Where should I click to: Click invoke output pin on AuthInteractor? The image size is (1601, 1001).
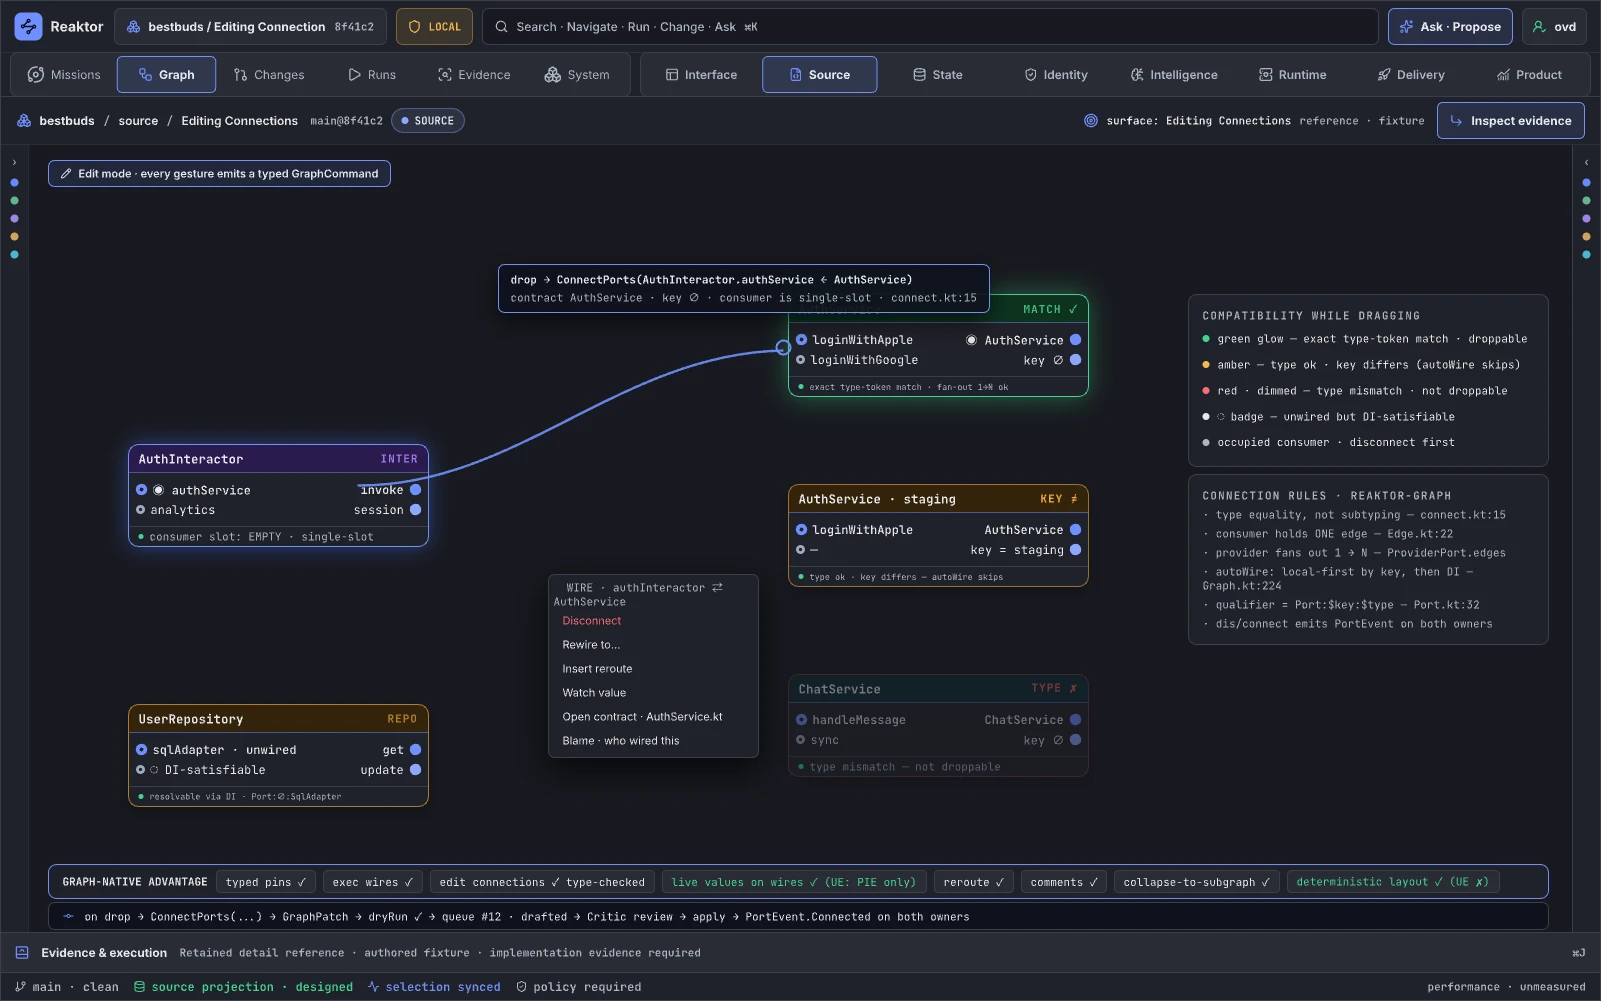point(416,490)
